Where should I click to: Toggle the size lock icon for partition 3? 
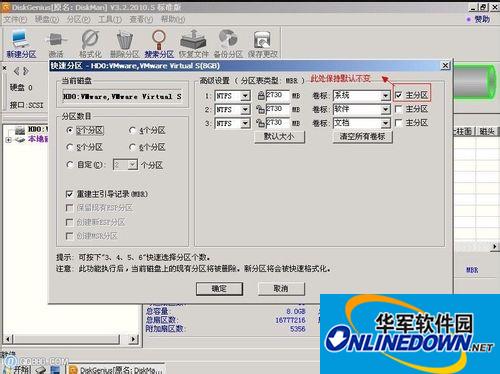(260, 123)
